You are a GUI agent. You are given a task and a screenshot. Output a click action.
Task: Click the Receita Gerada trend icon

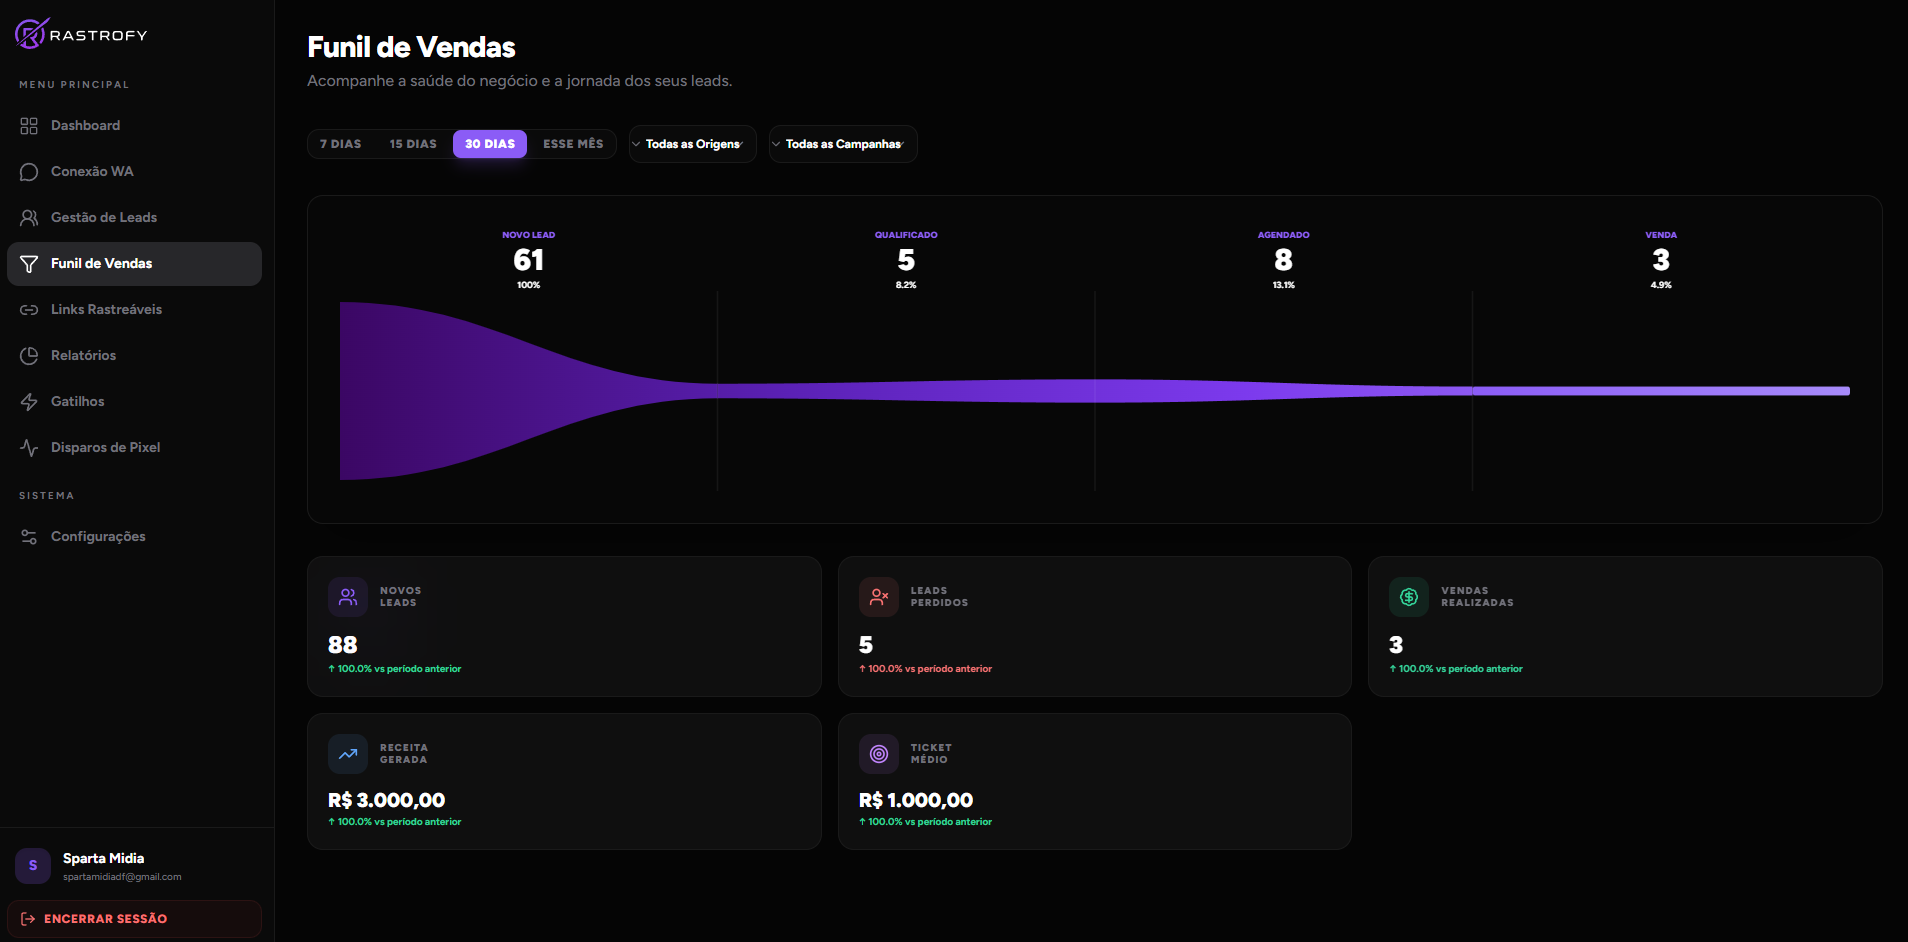point(348,755)
